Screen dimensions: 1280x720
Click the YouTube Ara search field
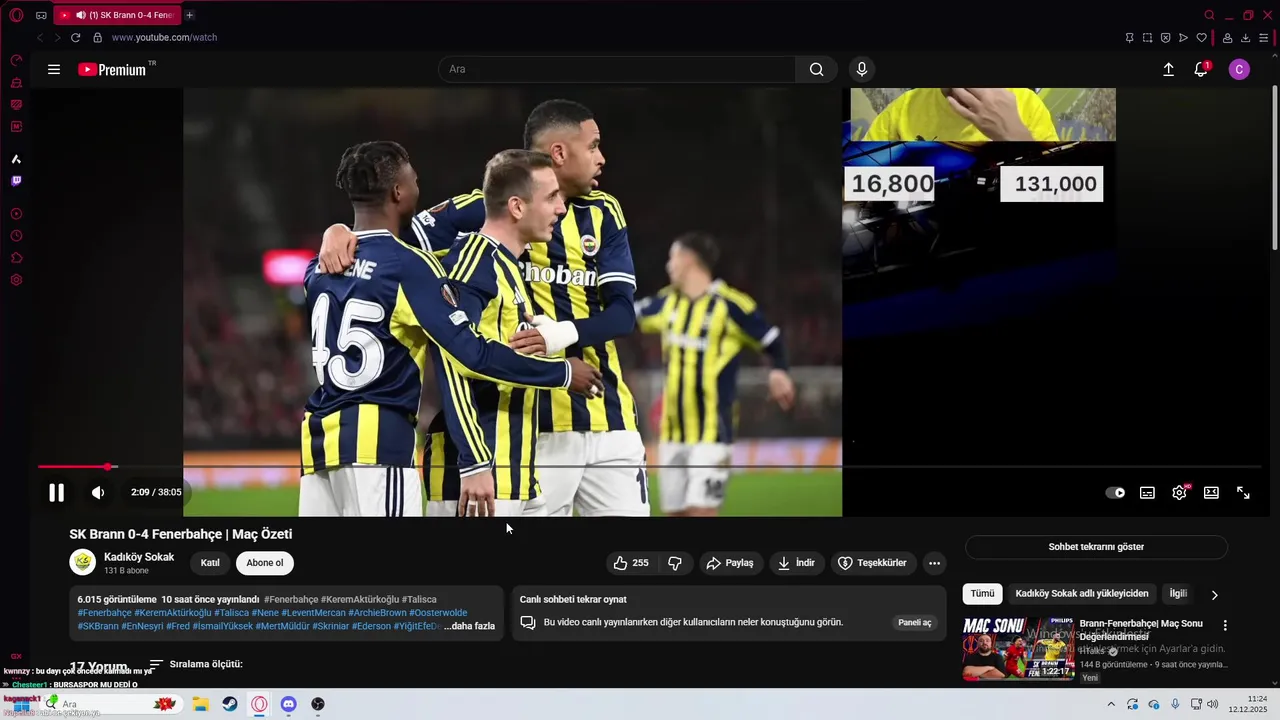pos(617,69)
